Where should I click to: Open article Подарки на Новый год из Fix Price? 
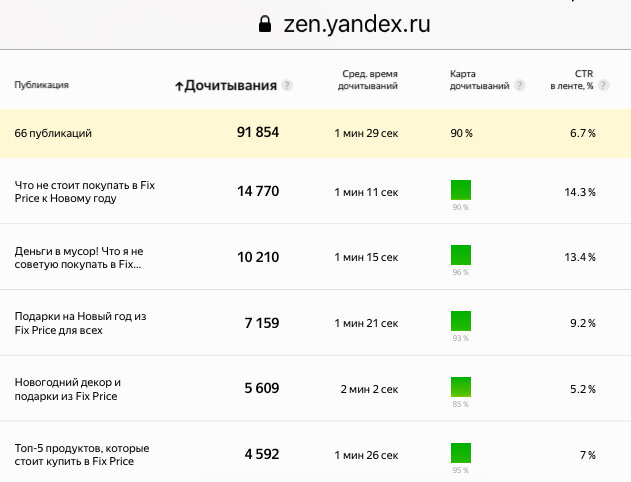[x=80, y=323]
